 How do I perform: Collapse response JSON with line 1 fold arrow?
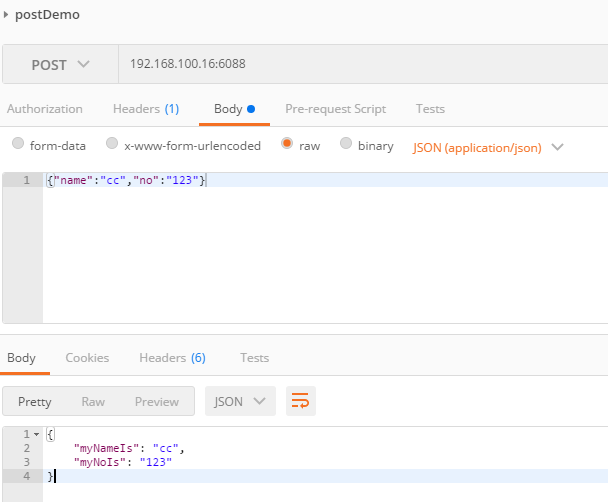[x=37, y=434]
